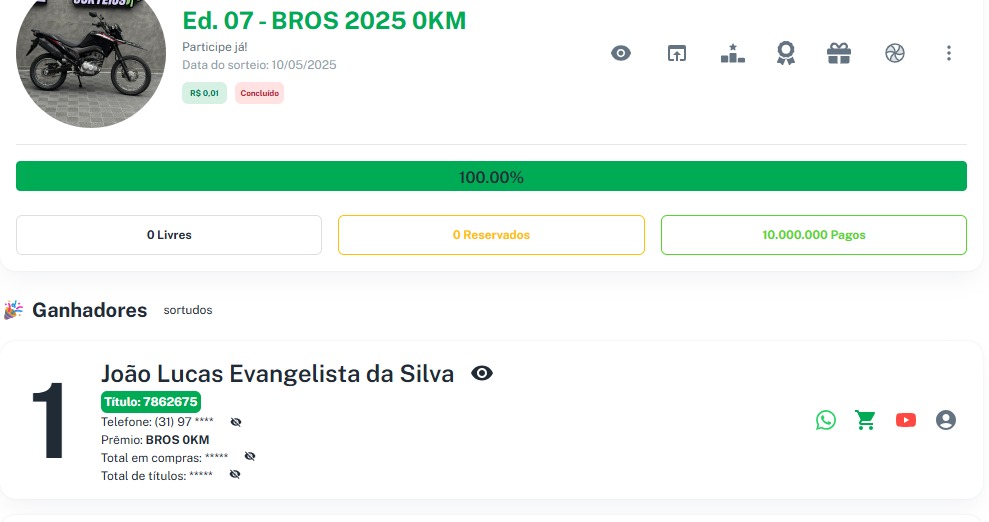Unhide the Total de títulos value
The height and width of the screenshot is (522, 989).
(x=234, y=474)
